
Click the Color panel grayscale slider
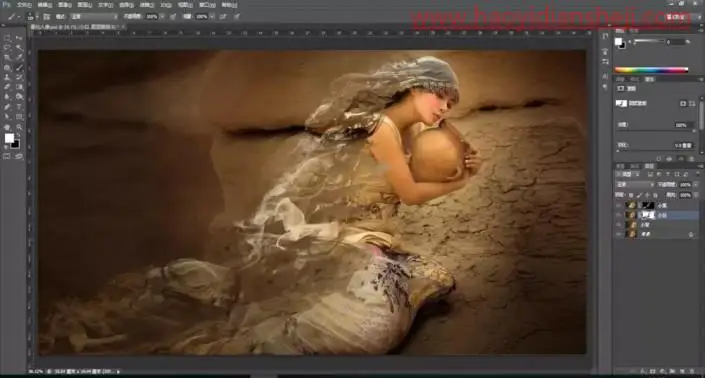(x=649, y=41)
